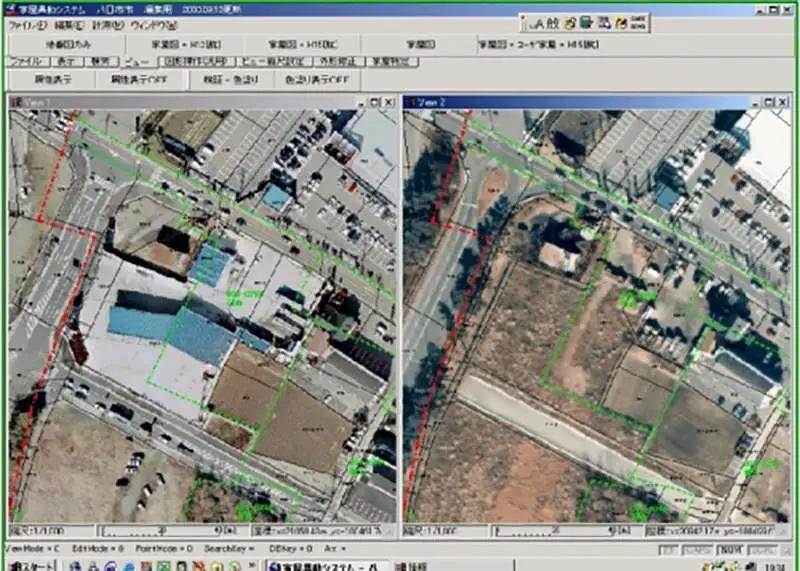800x571 pixels.
Task: Switch to the ファイル tab
Action: click(29, 62)
